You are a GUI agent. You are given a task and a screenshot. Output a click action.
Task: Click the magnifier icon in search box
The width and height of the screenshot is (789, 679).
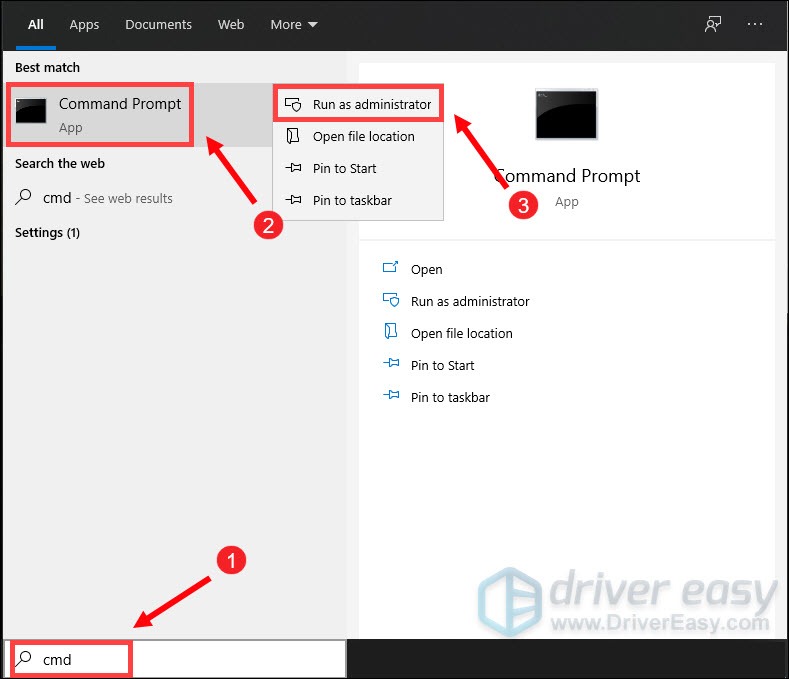(x=23, y=658)
